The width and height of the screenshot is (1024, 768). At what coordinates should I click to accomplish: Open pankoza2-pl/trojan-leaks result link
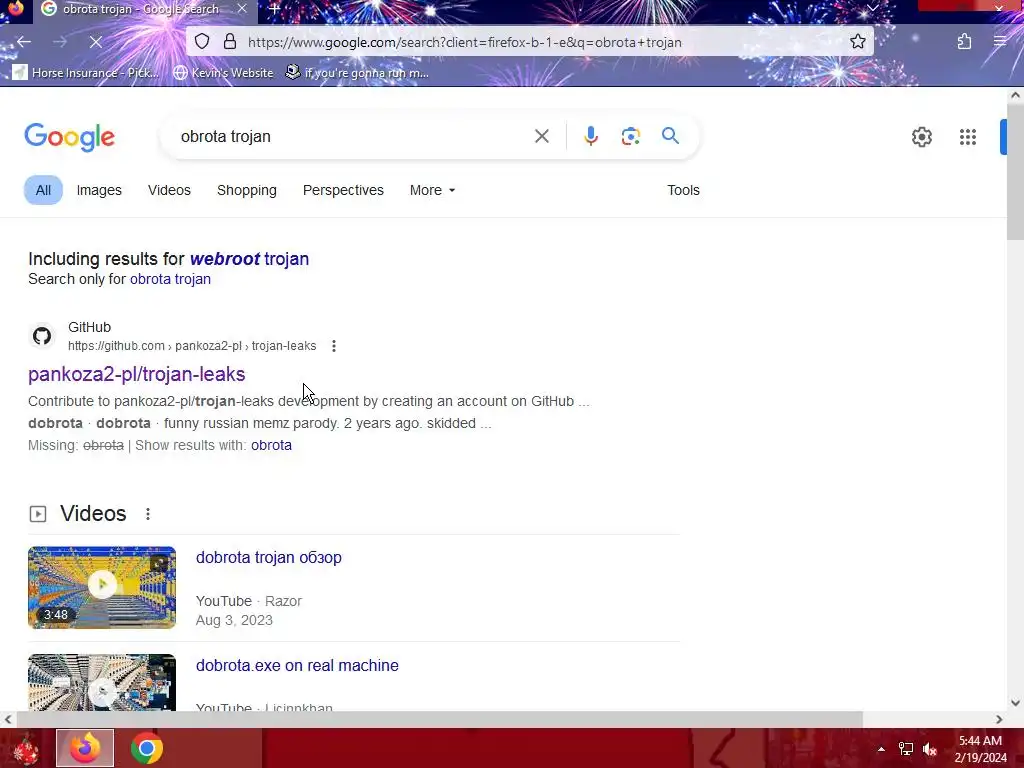[136, 374]
